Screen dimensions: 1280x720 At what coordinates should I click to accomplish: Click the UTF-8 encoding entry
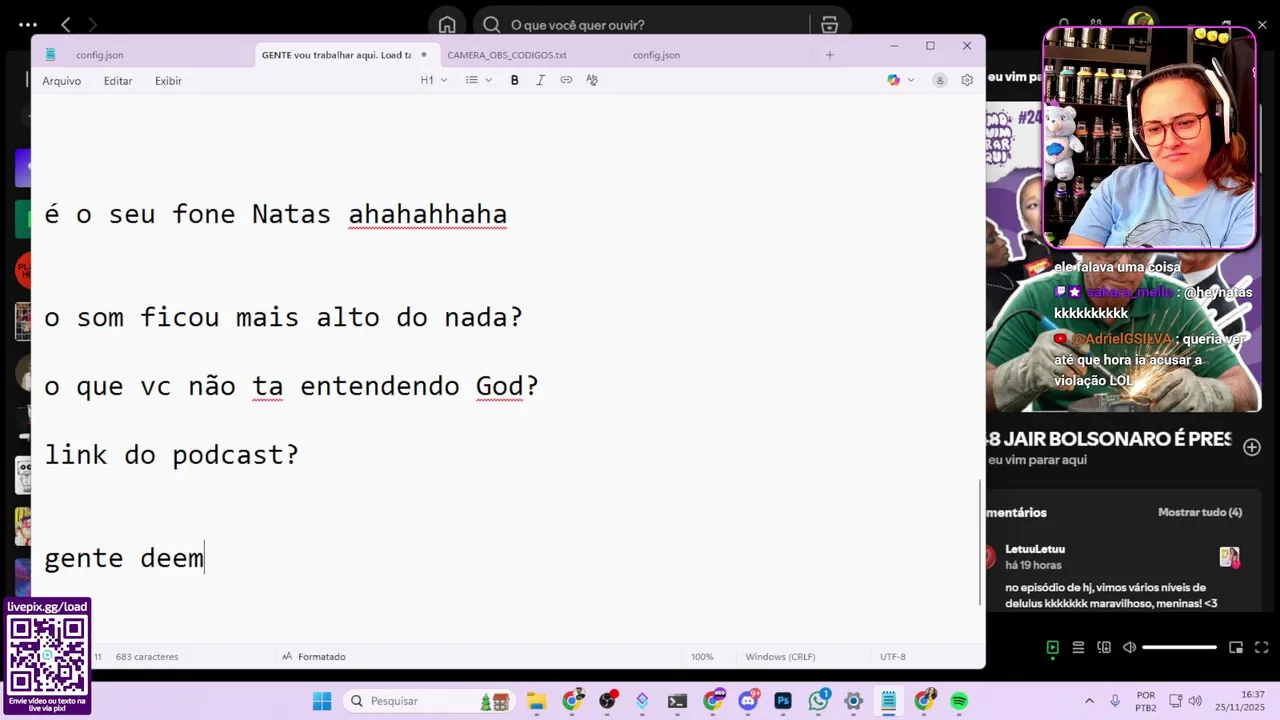click(x=893, y=657)
